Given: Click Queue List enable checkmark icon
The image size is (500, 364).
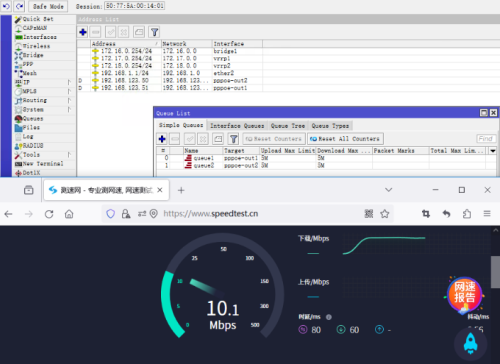Looking at the screenshot, I should [x=190, y=139].
